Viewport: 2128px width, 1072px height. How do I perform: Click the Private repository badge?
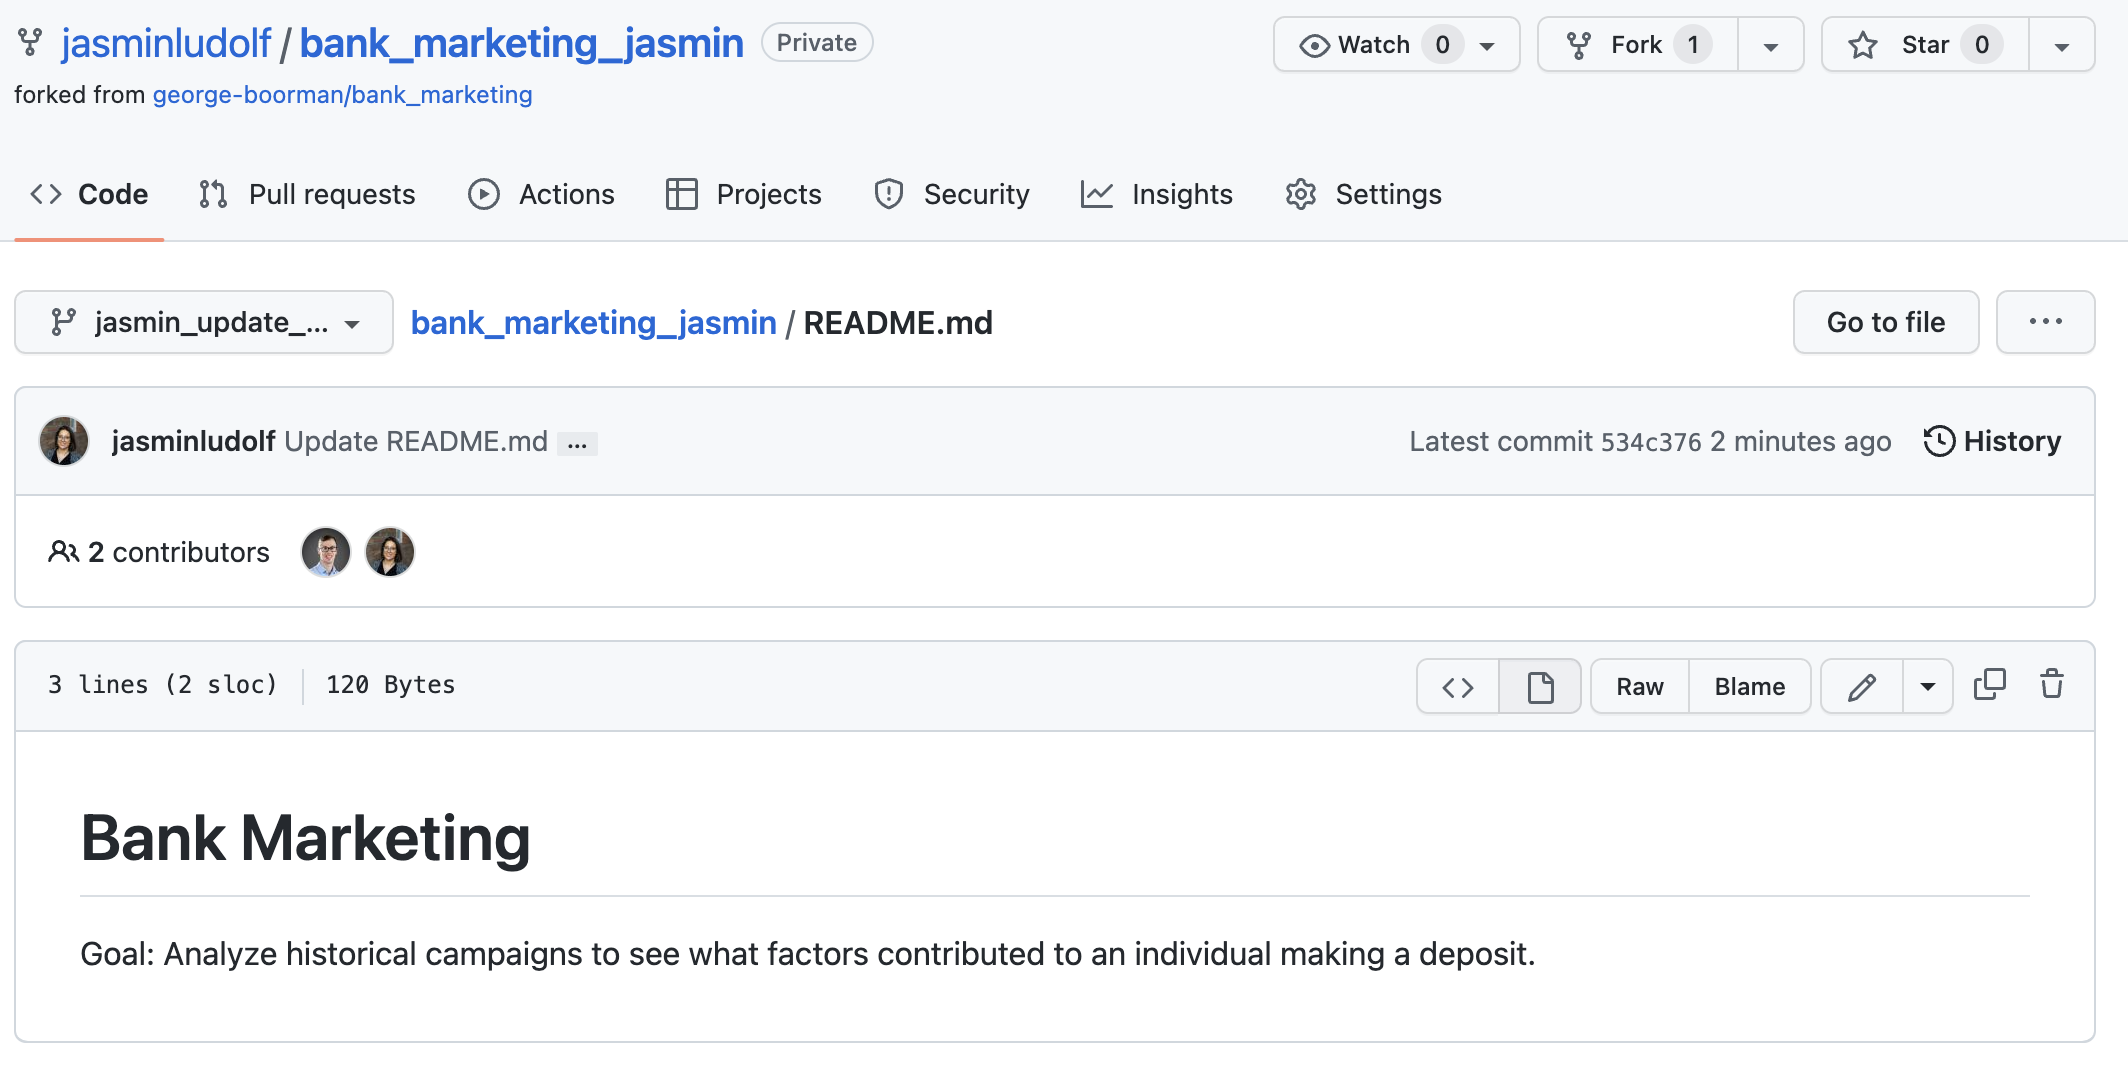click(x=817, y=43)
